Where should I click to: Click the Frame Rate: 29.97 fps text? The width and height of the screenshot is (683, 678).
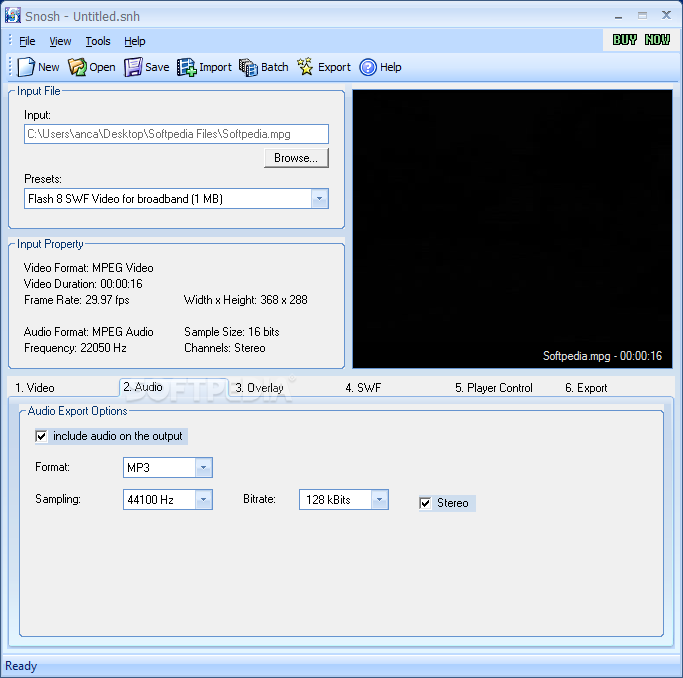77,300
